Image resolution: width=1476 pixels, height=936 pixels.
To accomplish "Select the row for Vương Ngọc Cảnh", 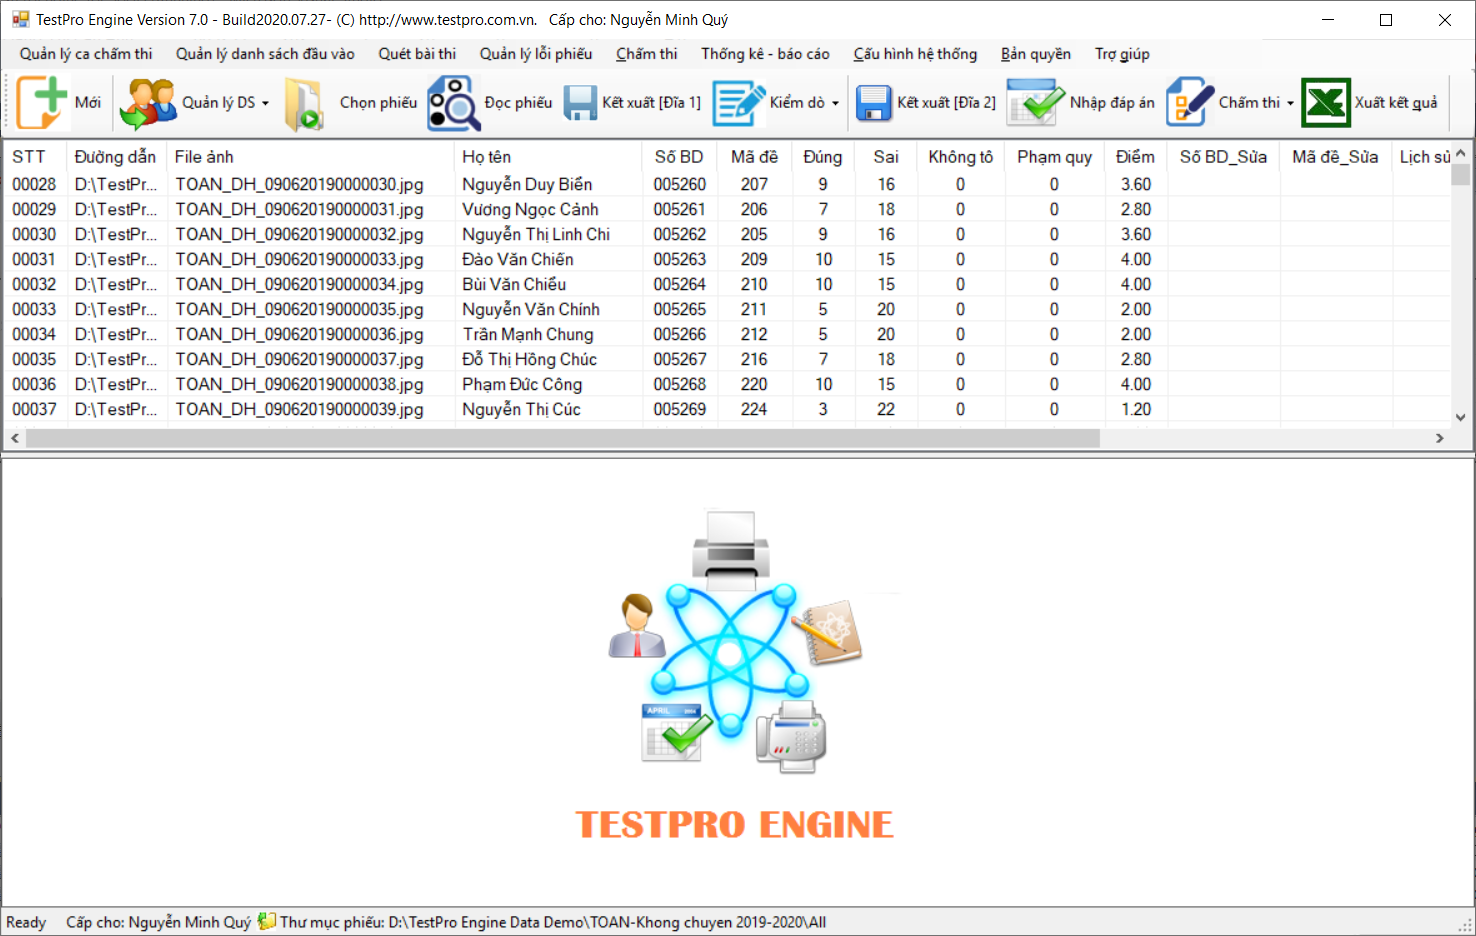I will coord(727,209).
